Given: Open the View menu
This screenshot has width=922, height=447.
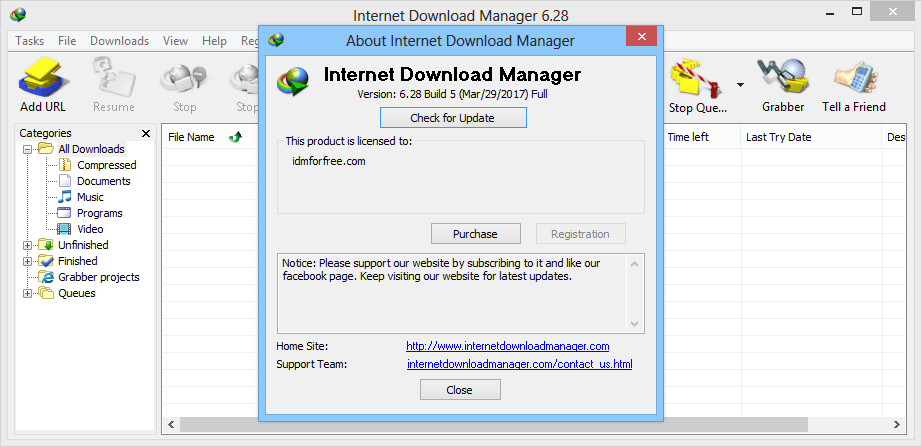Looking at the screenshot, I should pyautogui.click(x=175, y=41).
